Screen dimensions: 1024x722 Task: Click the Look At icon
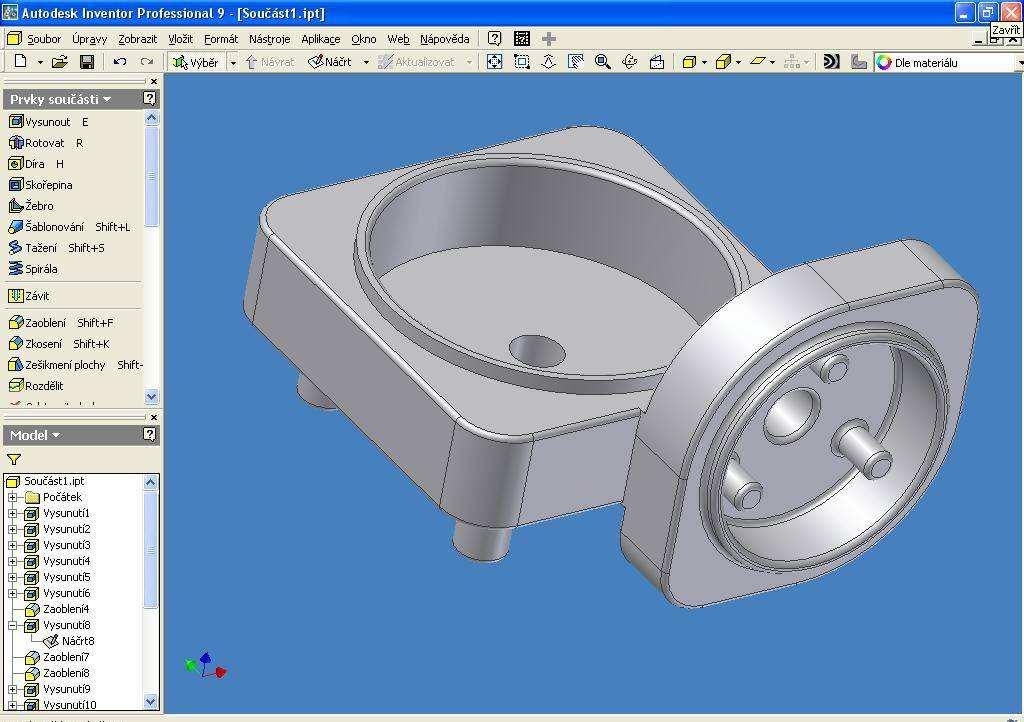click(657, 62)
